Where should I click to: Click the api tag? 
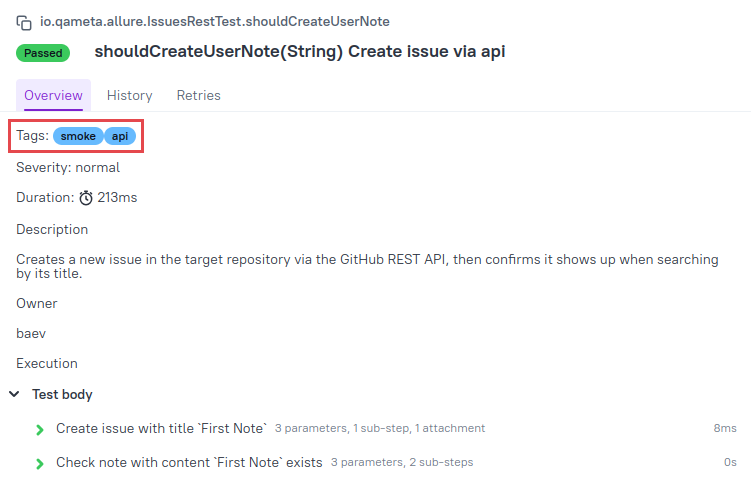120,137
